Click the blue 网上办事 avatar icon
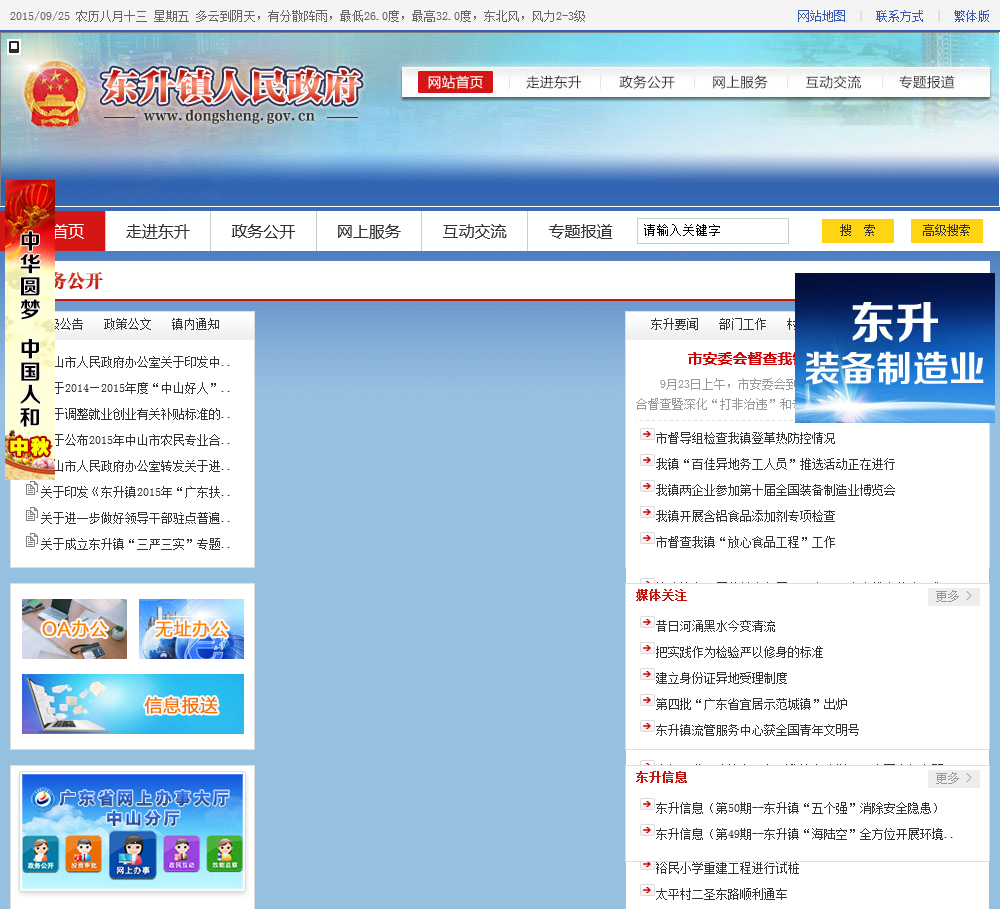The height and width of the screenshot is (909, 1000). pos(133,855)
